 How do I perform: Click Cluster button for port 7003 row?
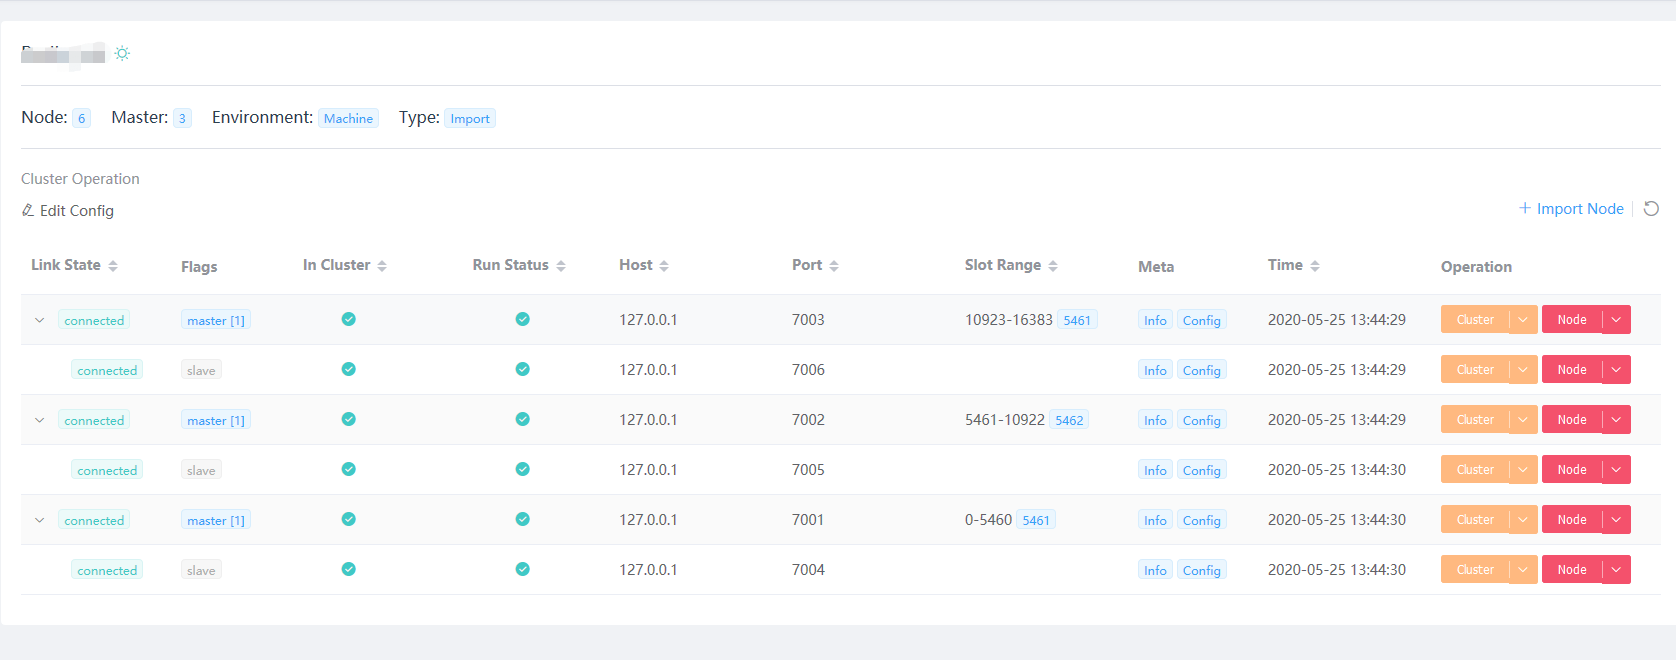[1475, 320]
